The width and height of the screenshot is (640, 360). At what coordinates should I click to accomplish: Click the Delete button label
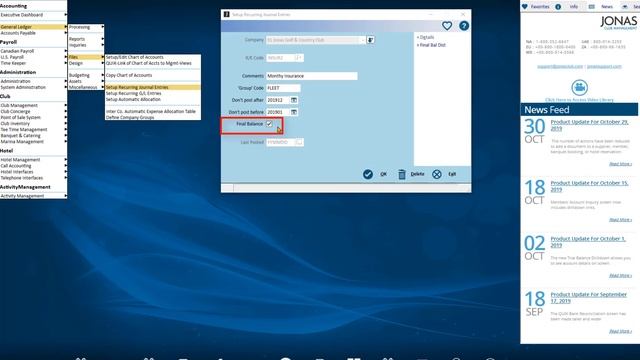[x=417, y=174]
